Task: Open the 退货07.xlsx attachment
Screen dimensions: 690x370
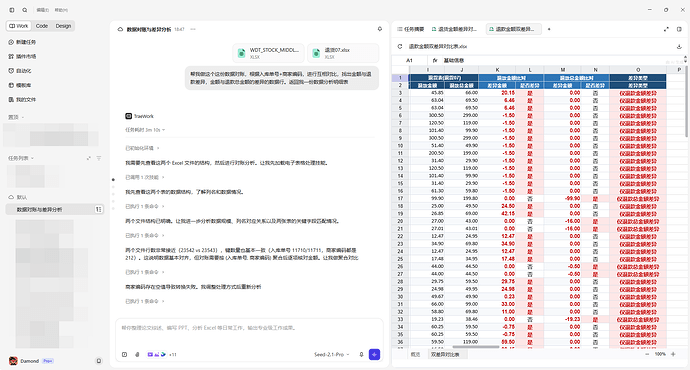Action: pos(343,53)
